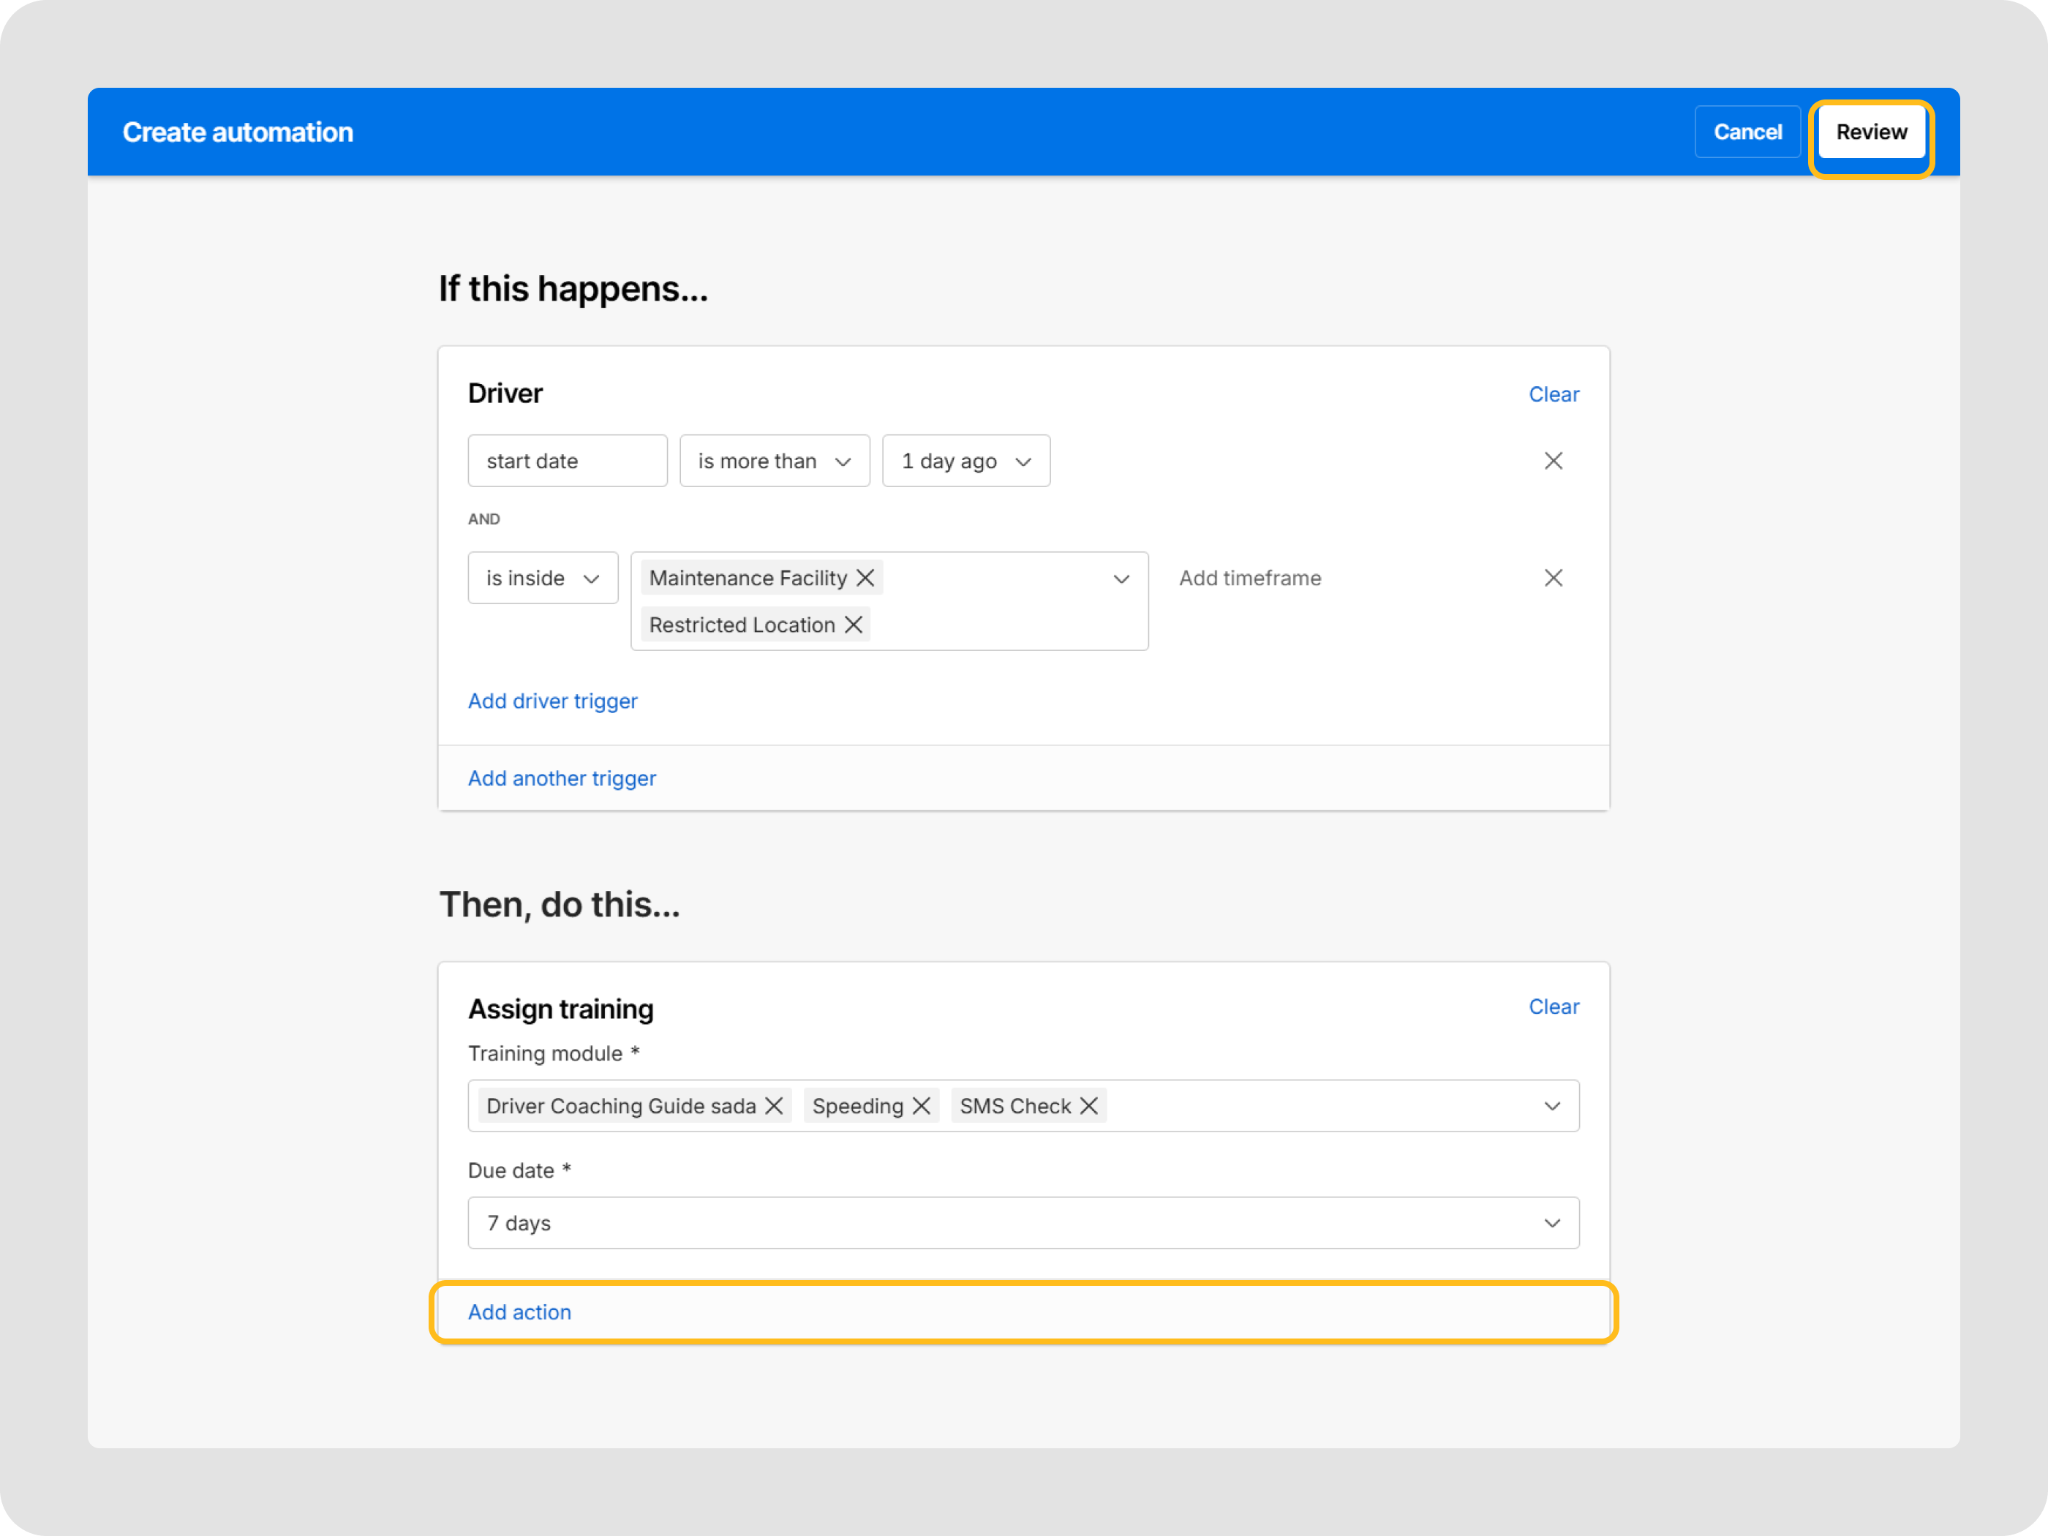Delete the is inside condition row

pos(1553,578)
